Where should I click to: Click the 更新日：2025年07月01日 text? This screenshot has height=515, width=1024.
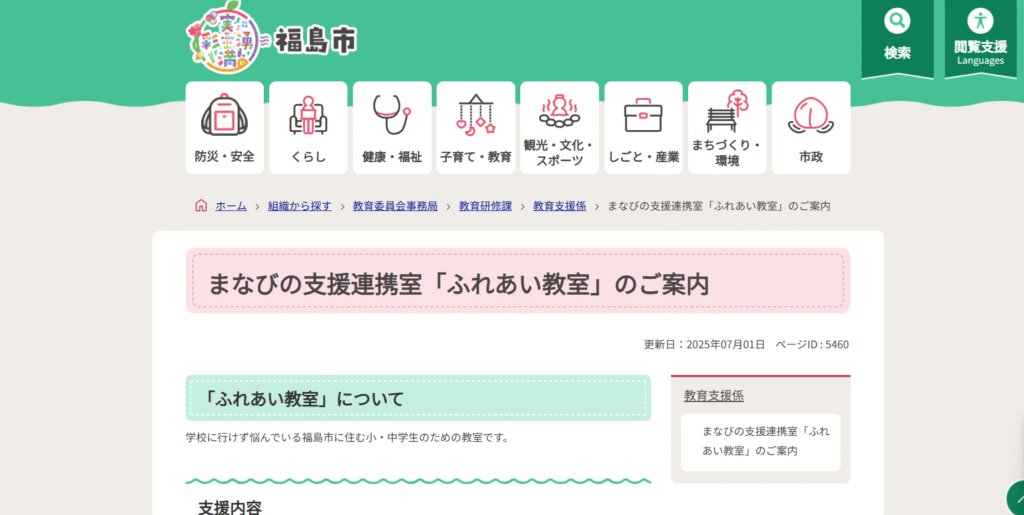point(704,345)
